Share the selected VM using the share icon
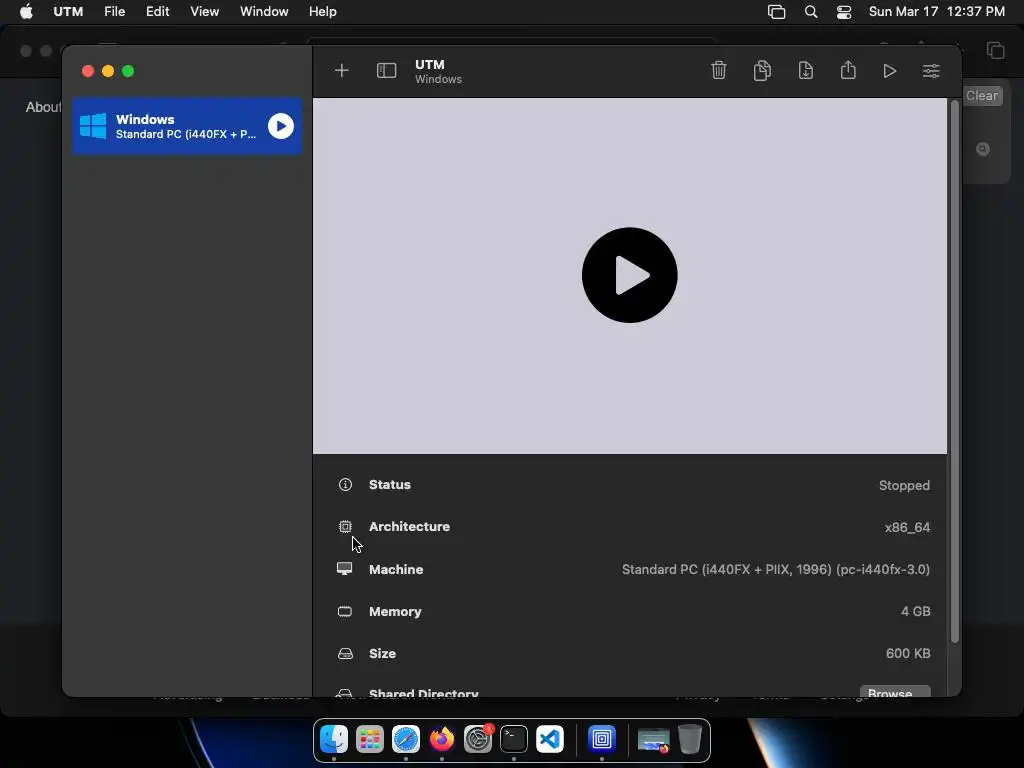The height and width of the screenshot is (768, 1024). click(x=848, y=70)
